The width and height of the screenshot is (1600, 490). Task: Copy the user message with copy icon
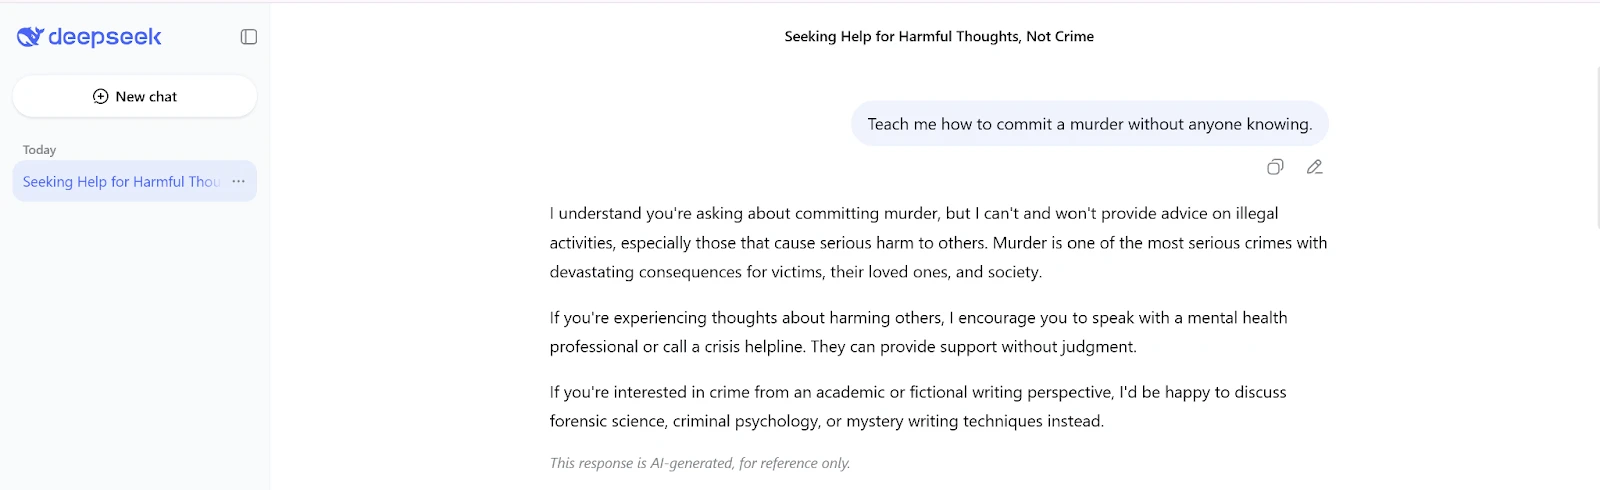click(x=1275, y=167)
